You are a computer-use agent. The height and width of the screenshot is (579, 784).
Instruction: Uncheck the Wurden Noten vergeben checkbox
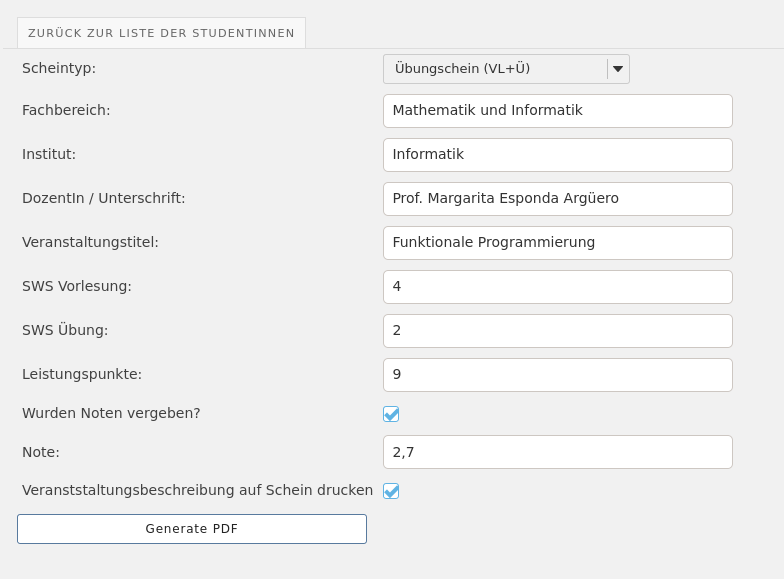point(391,414)
